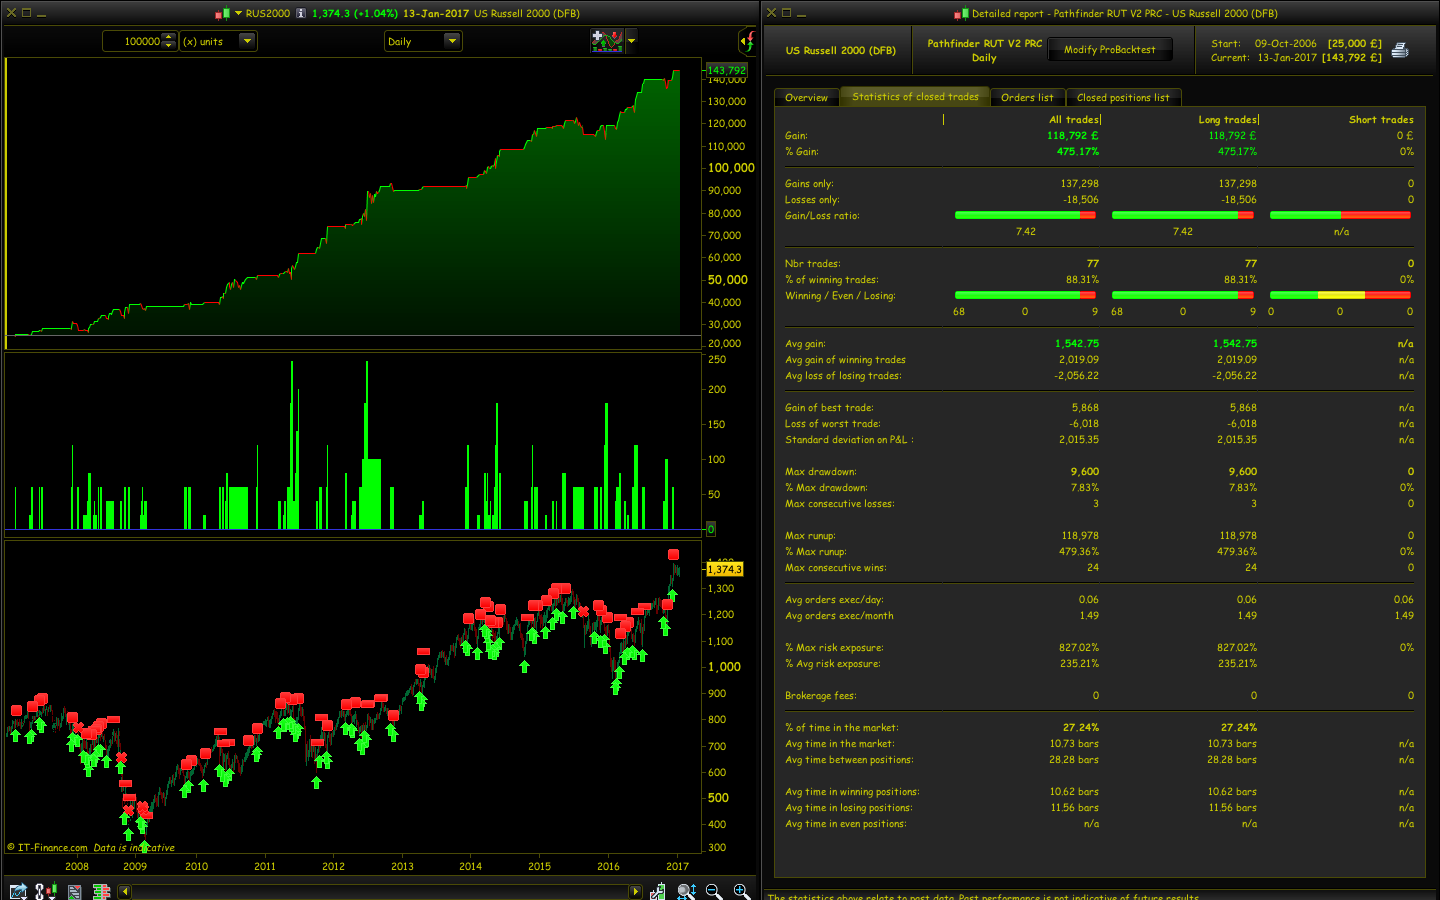Select the Statistics of closed trades tab
The height and width of the screenshot is (900, 1440).
(x=915, y=96)
